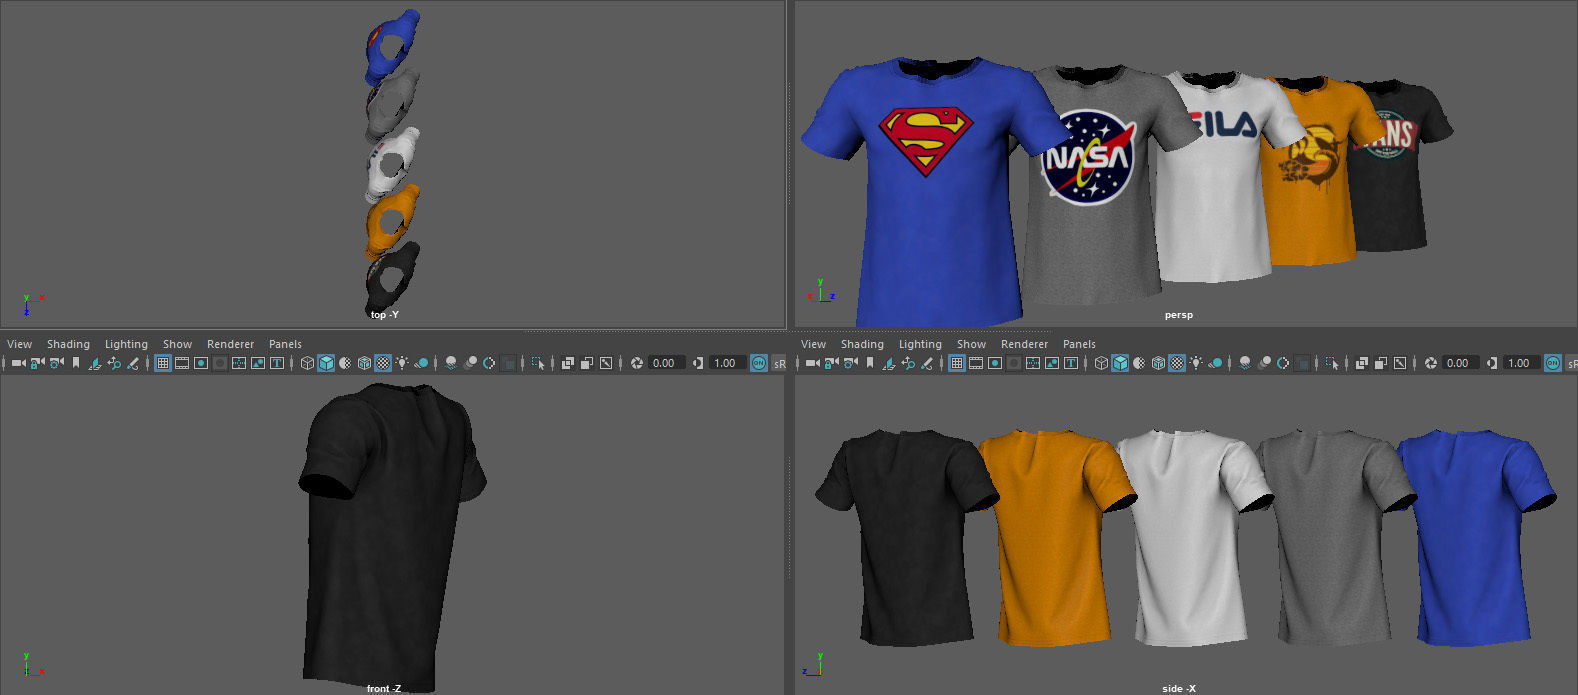
Task: Open Panels menu in side view panel
Action: [x=1079, y=344]
